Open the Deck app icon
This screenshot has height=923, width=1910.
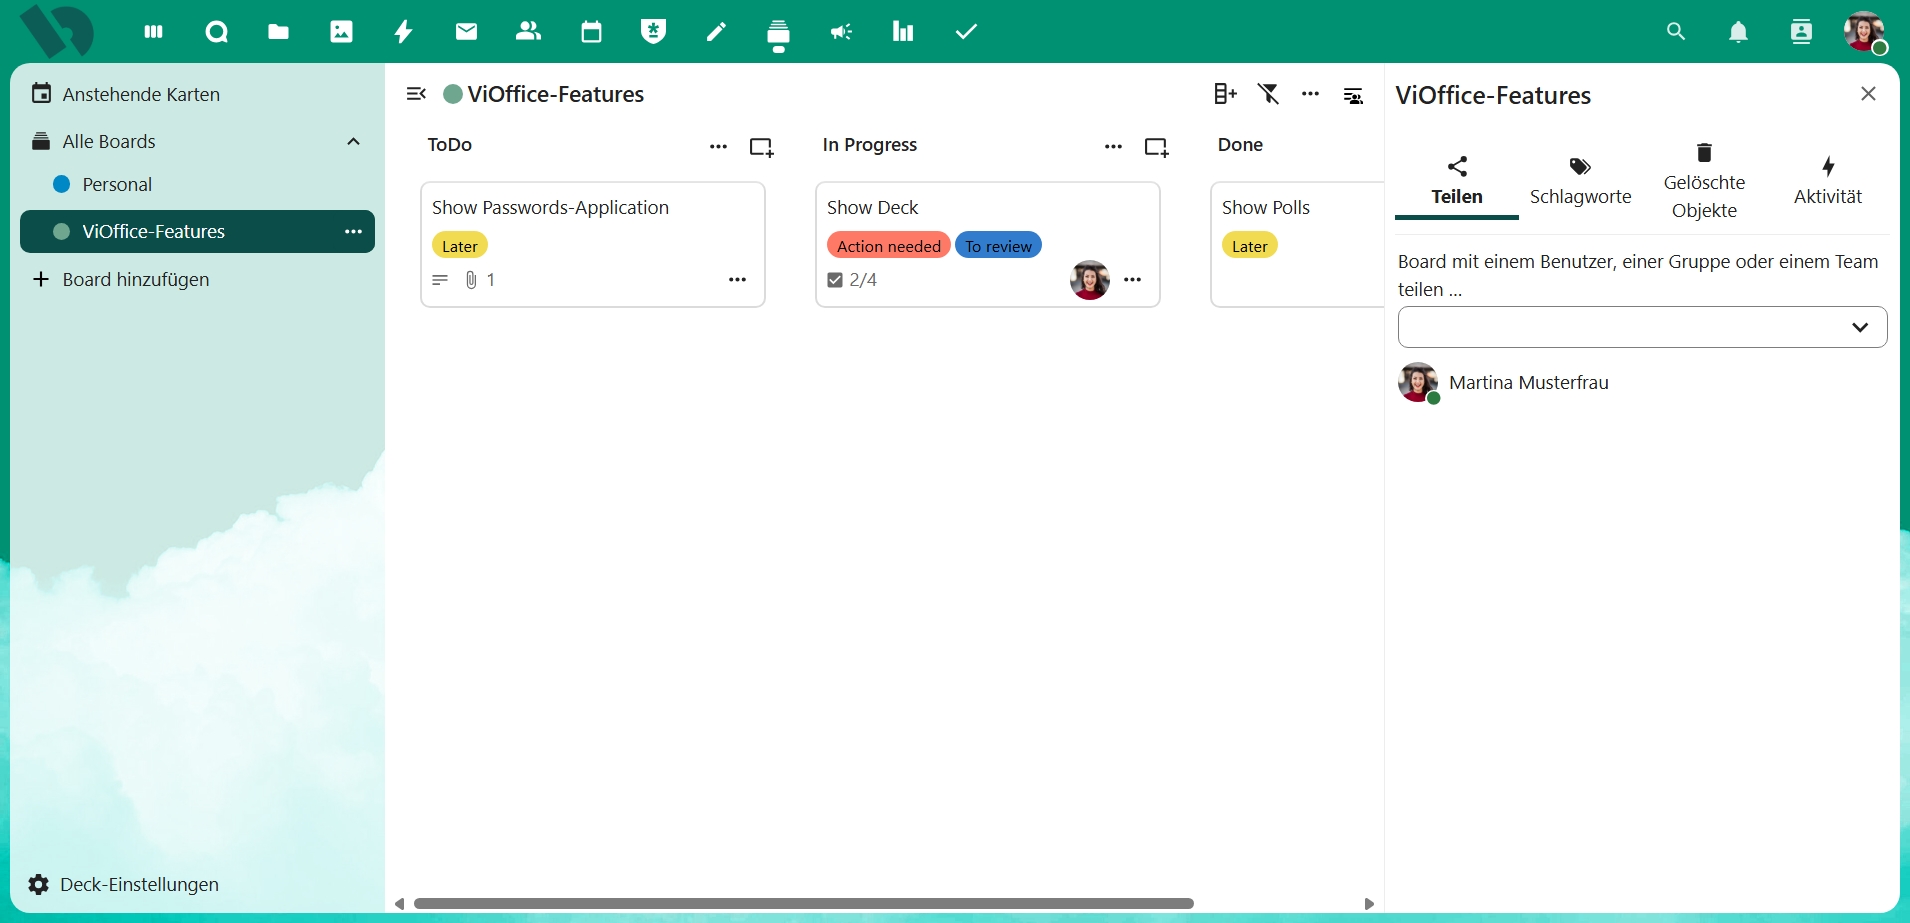779,34
